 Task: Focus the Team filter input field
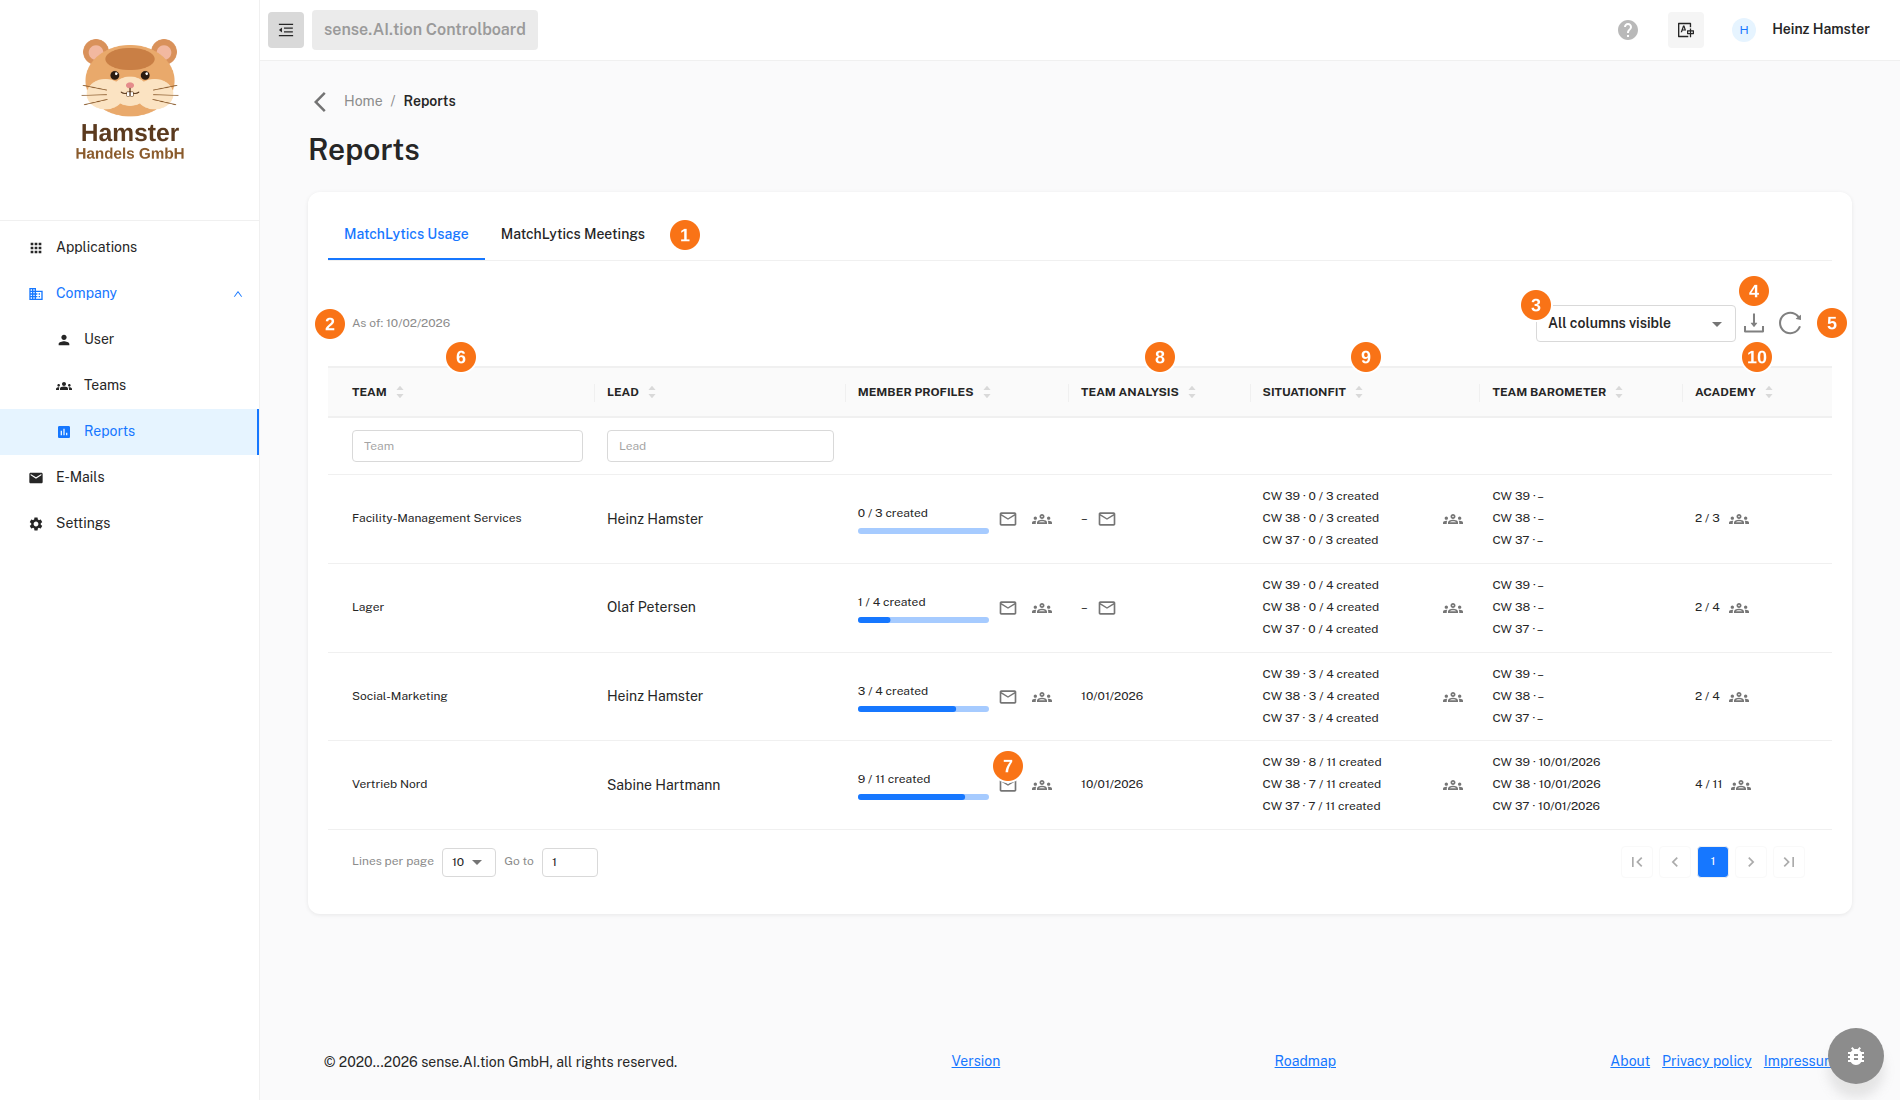pos(467,446)
